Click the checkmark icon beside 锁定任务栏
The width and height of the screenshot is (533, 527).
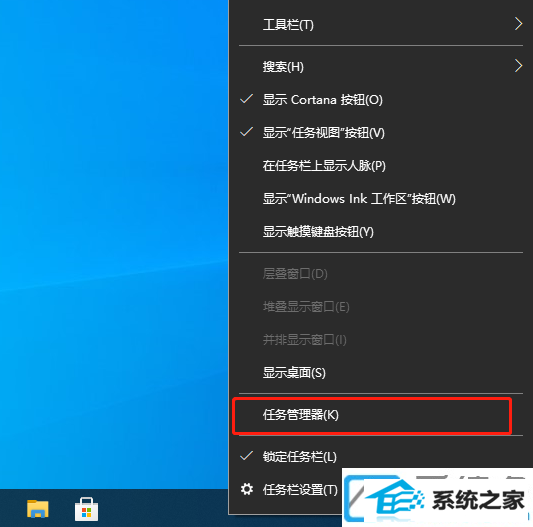click(x=246, y=456)
